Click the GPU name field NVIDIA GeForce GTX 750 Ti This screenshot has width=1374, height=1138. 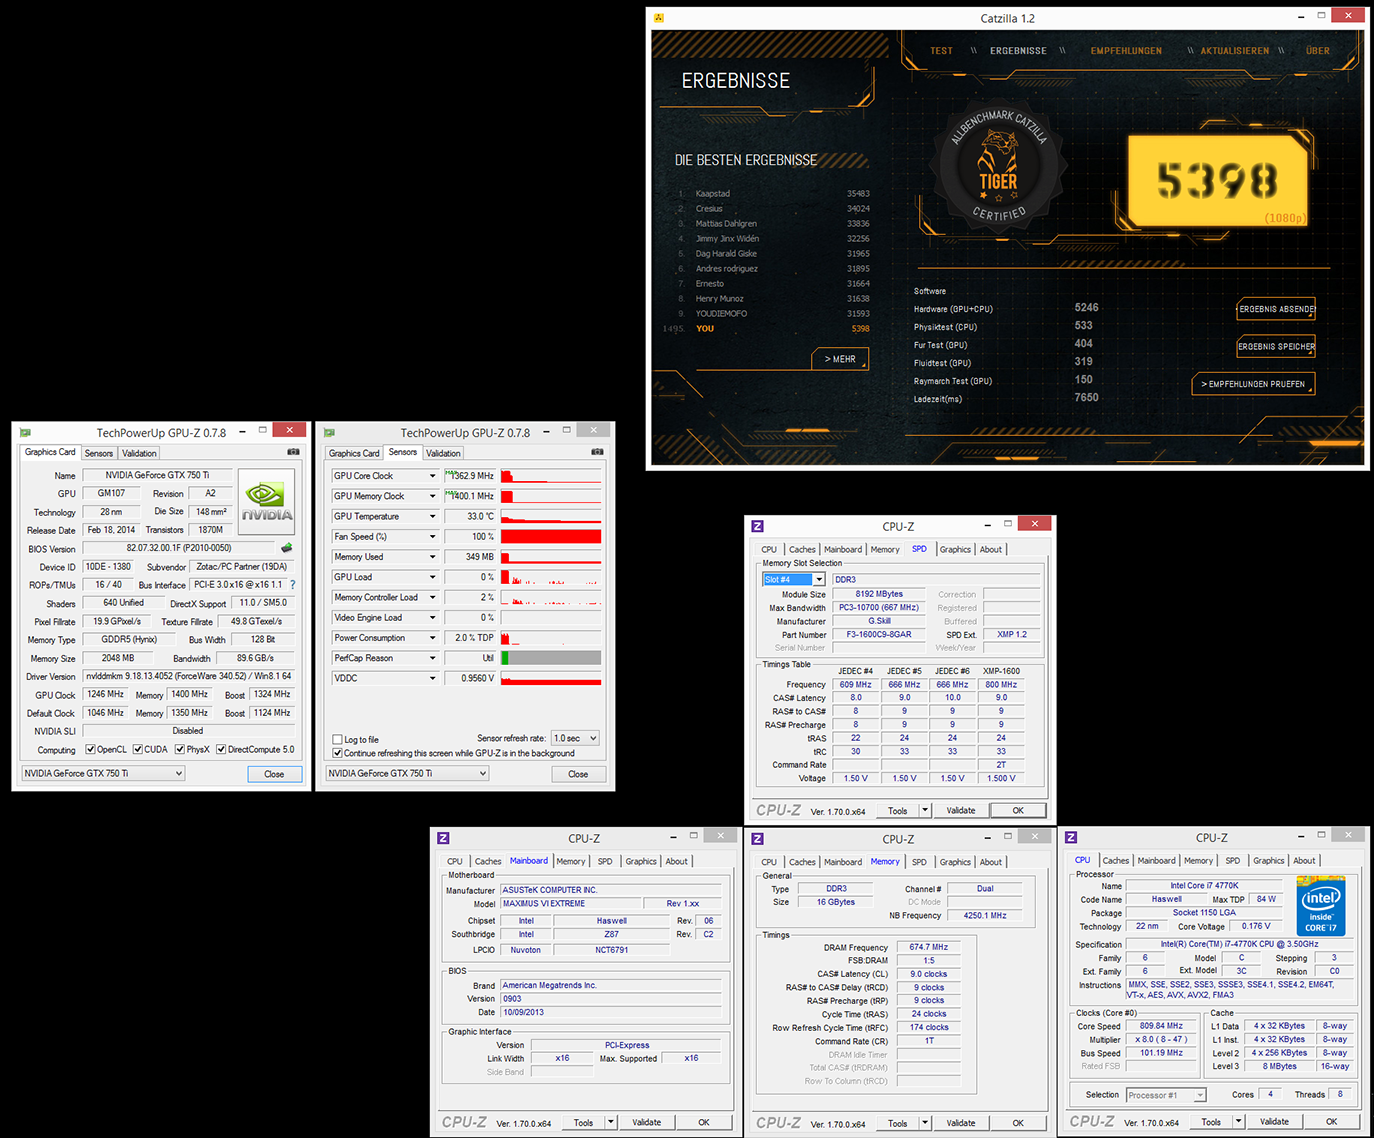coord(158,475)
